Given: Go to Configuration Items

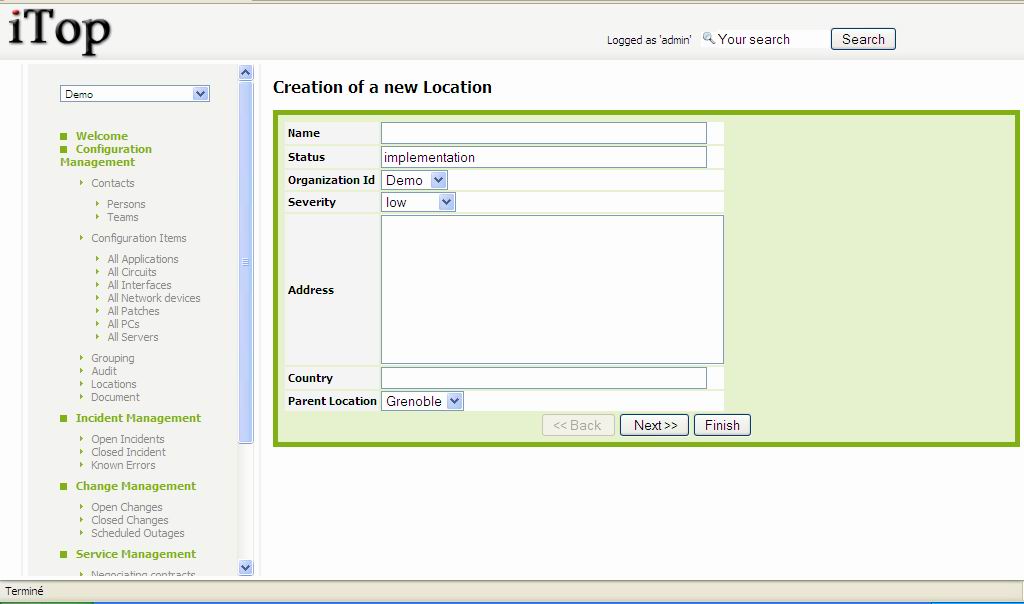Looking at the screenshot, I should [138, 238].
